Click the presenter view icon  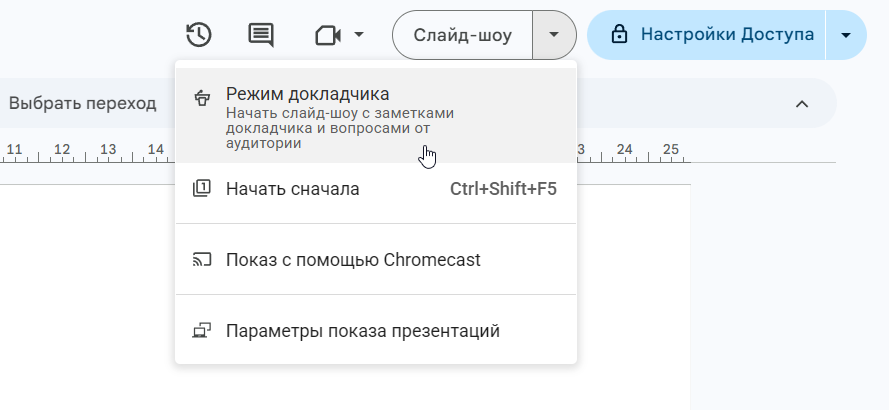point(202,97)
